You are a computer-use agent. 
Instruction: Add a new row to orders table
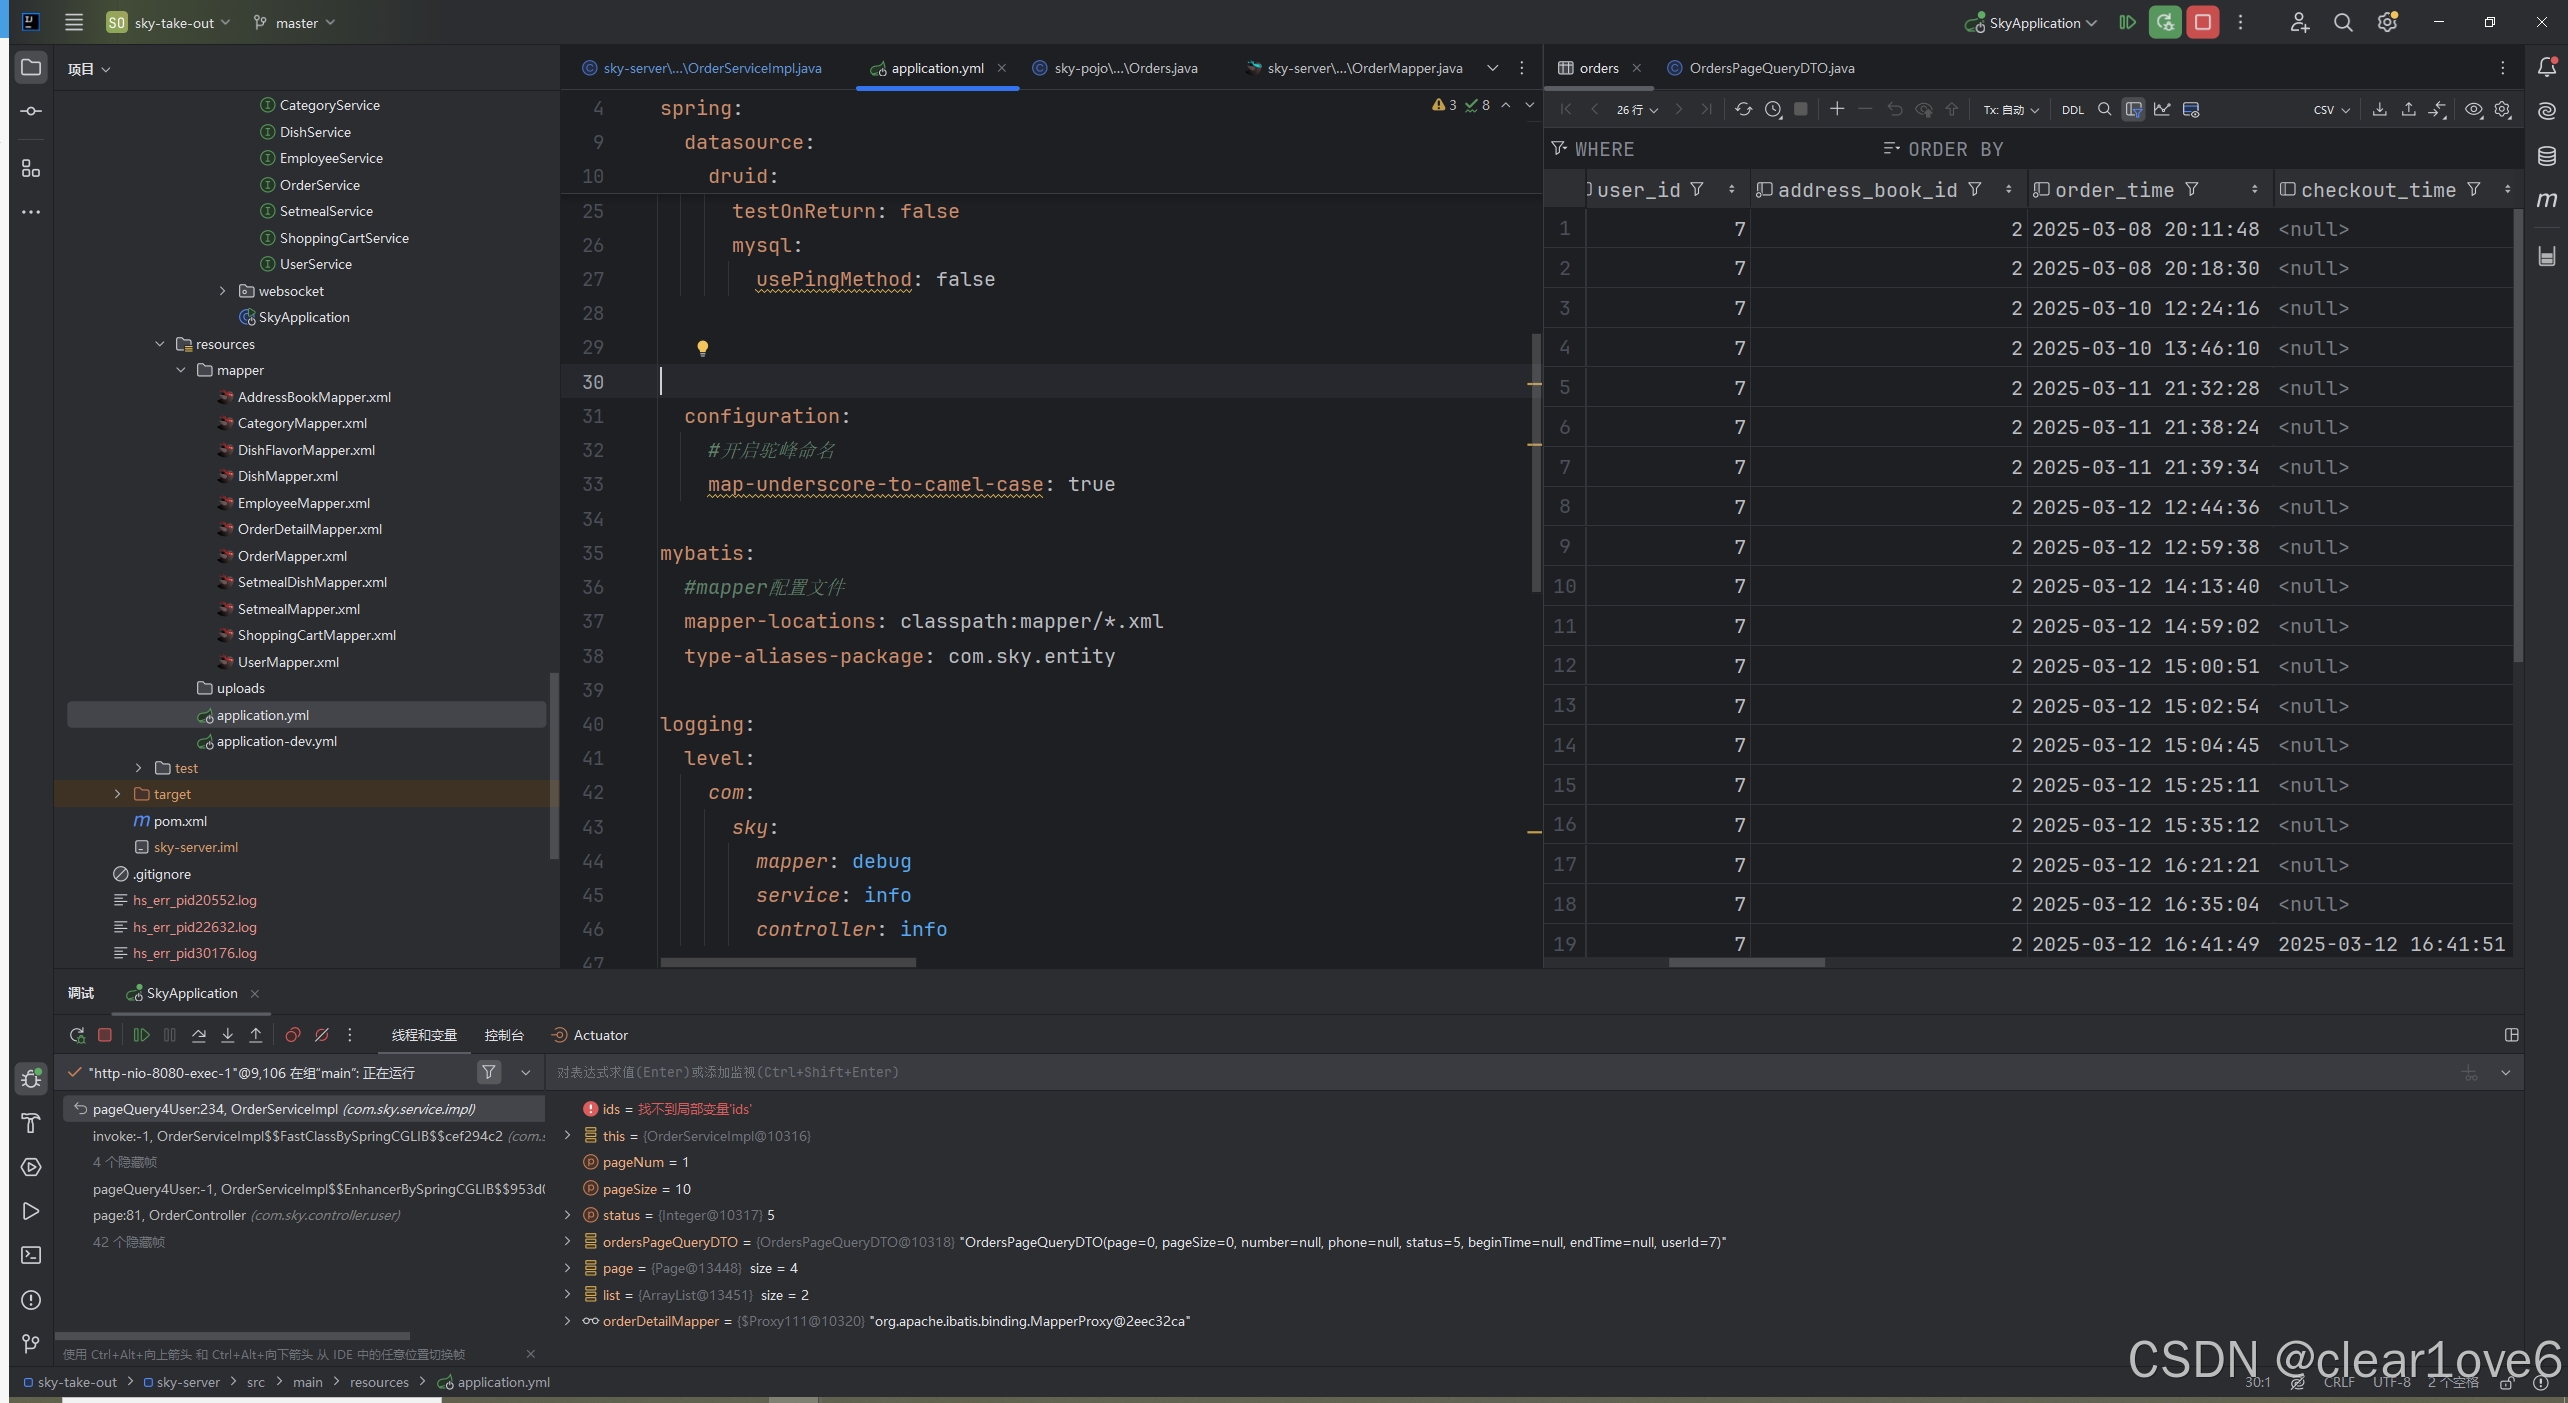click(x=1837, y=109)
